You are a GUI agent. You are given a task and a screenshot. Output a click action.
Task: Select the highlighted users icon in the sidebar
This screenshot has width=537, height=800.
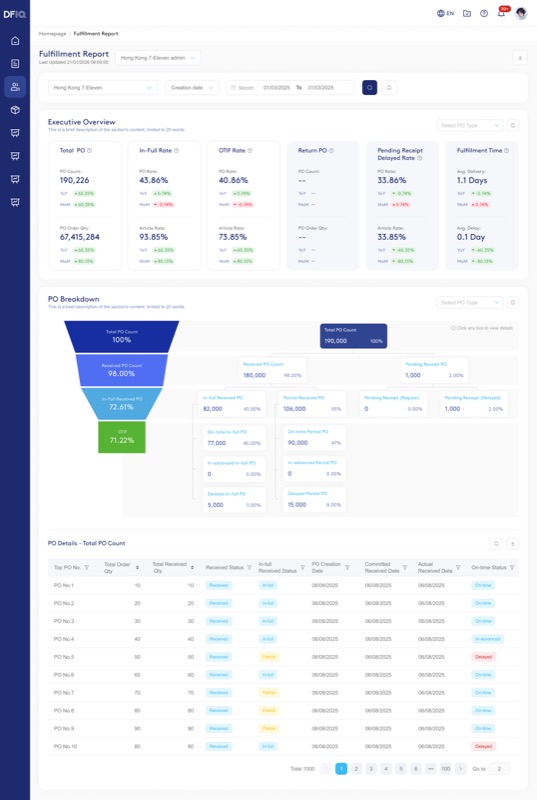15,87
